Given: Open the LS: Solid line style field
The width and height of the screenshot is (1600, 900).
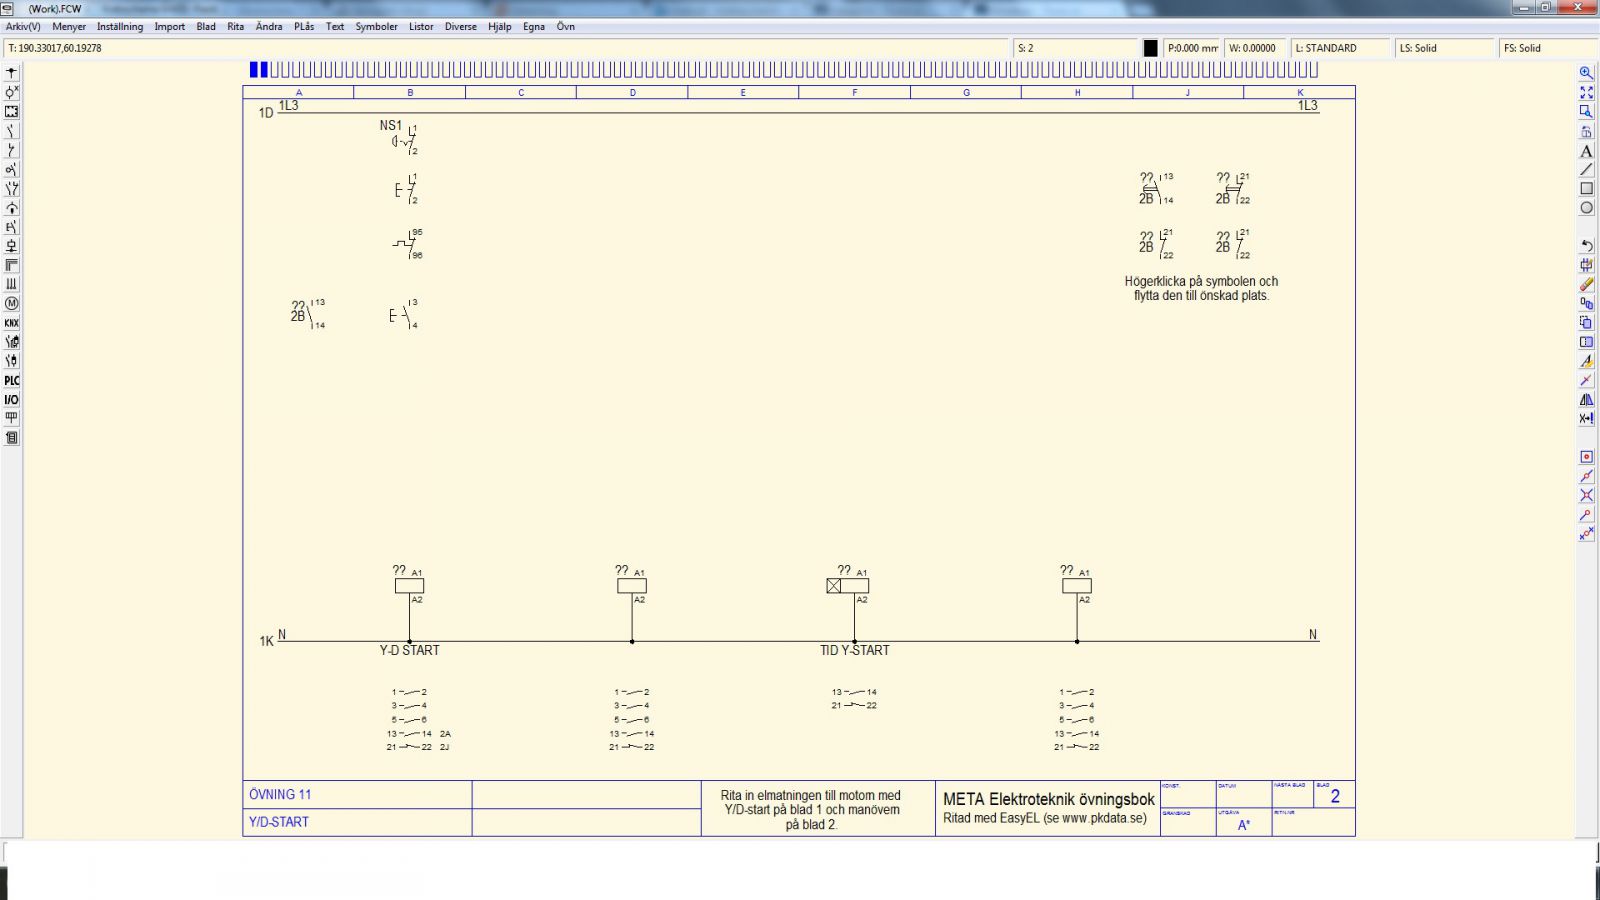Looking at the screenshot, I should click(x=1443, y=48).
